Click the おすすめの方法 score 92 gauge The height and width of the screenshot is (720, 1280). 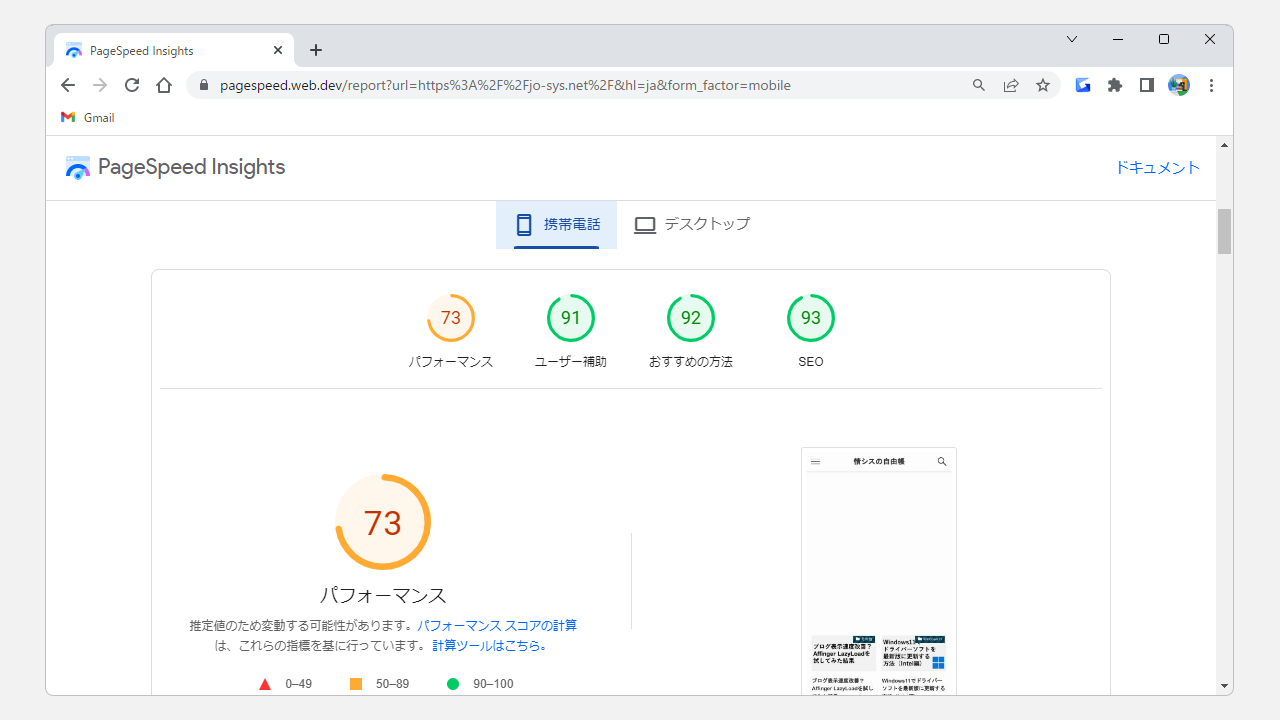point(690,319)
